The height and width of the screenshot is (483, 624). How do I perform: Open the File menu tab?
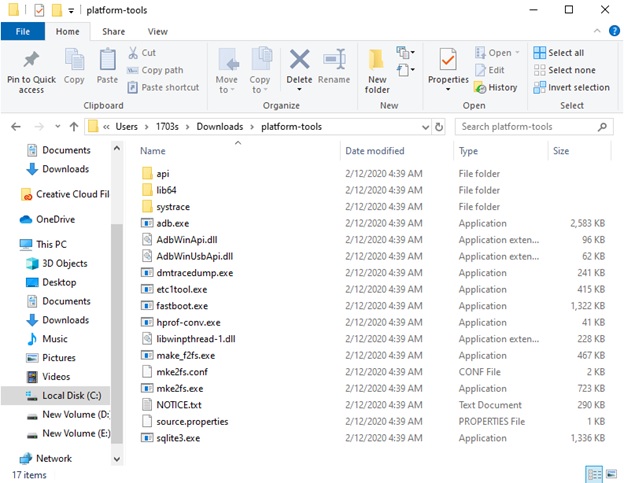pyautogui.click(x=22, y=31)
